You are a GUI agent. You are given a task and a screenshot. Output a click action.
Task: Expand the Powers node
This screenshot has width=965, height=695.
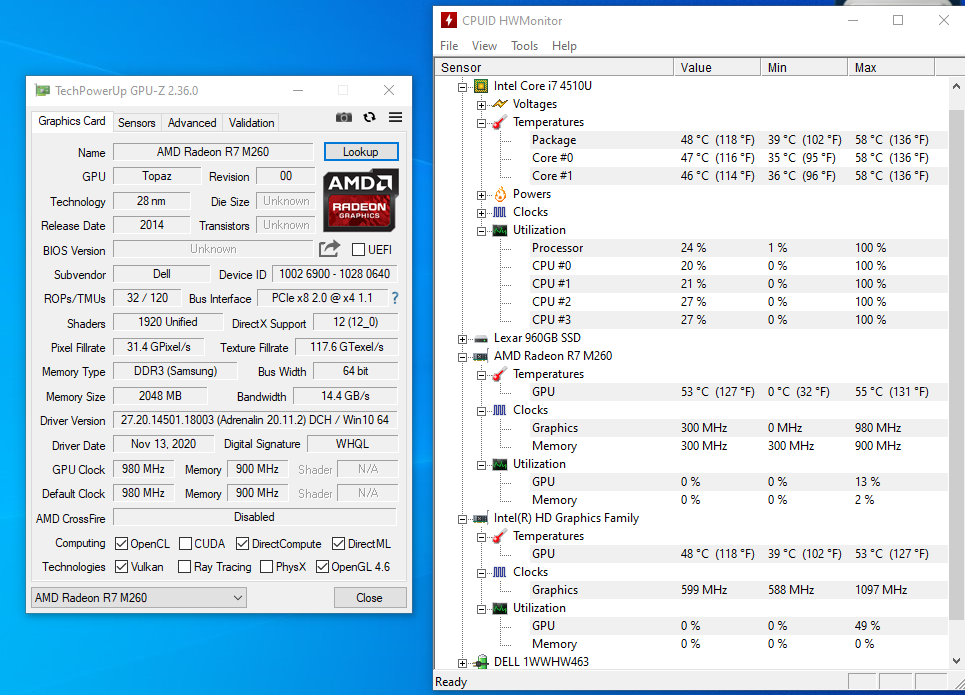tap(481, 195)
